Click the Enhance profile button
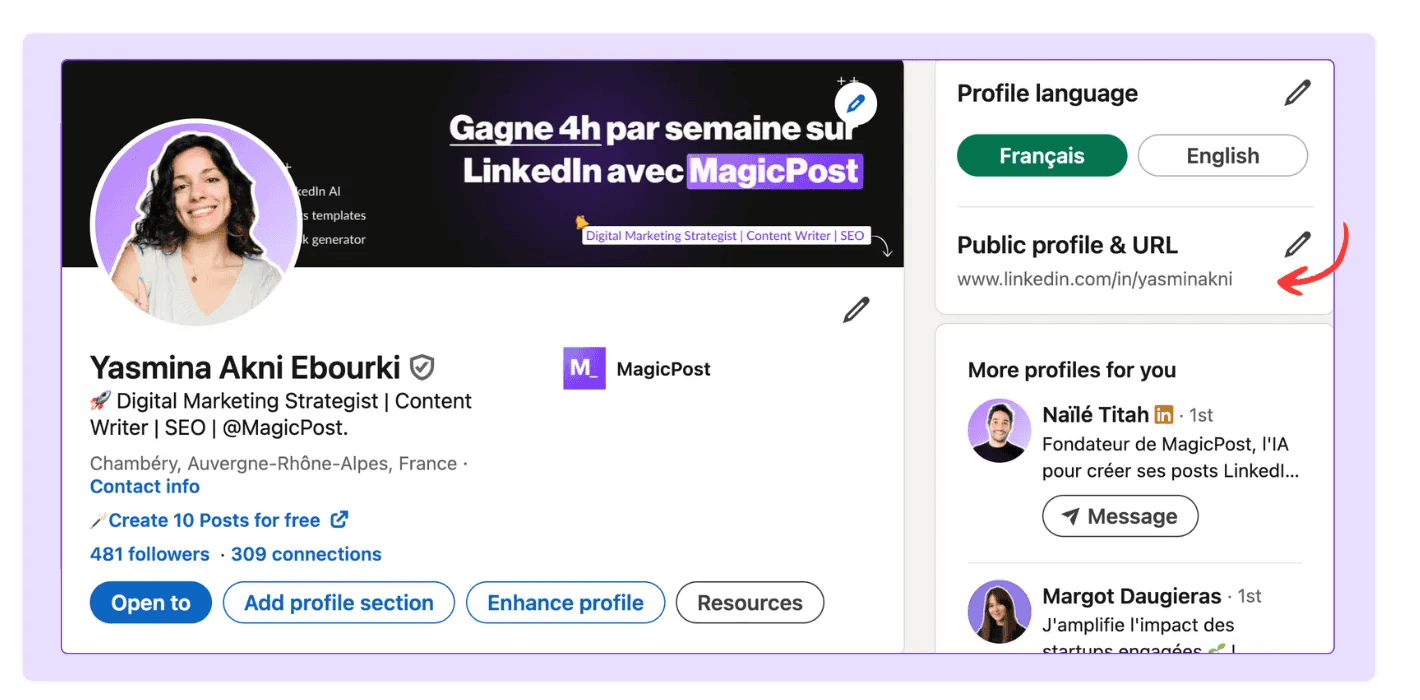 click(565, 603)
